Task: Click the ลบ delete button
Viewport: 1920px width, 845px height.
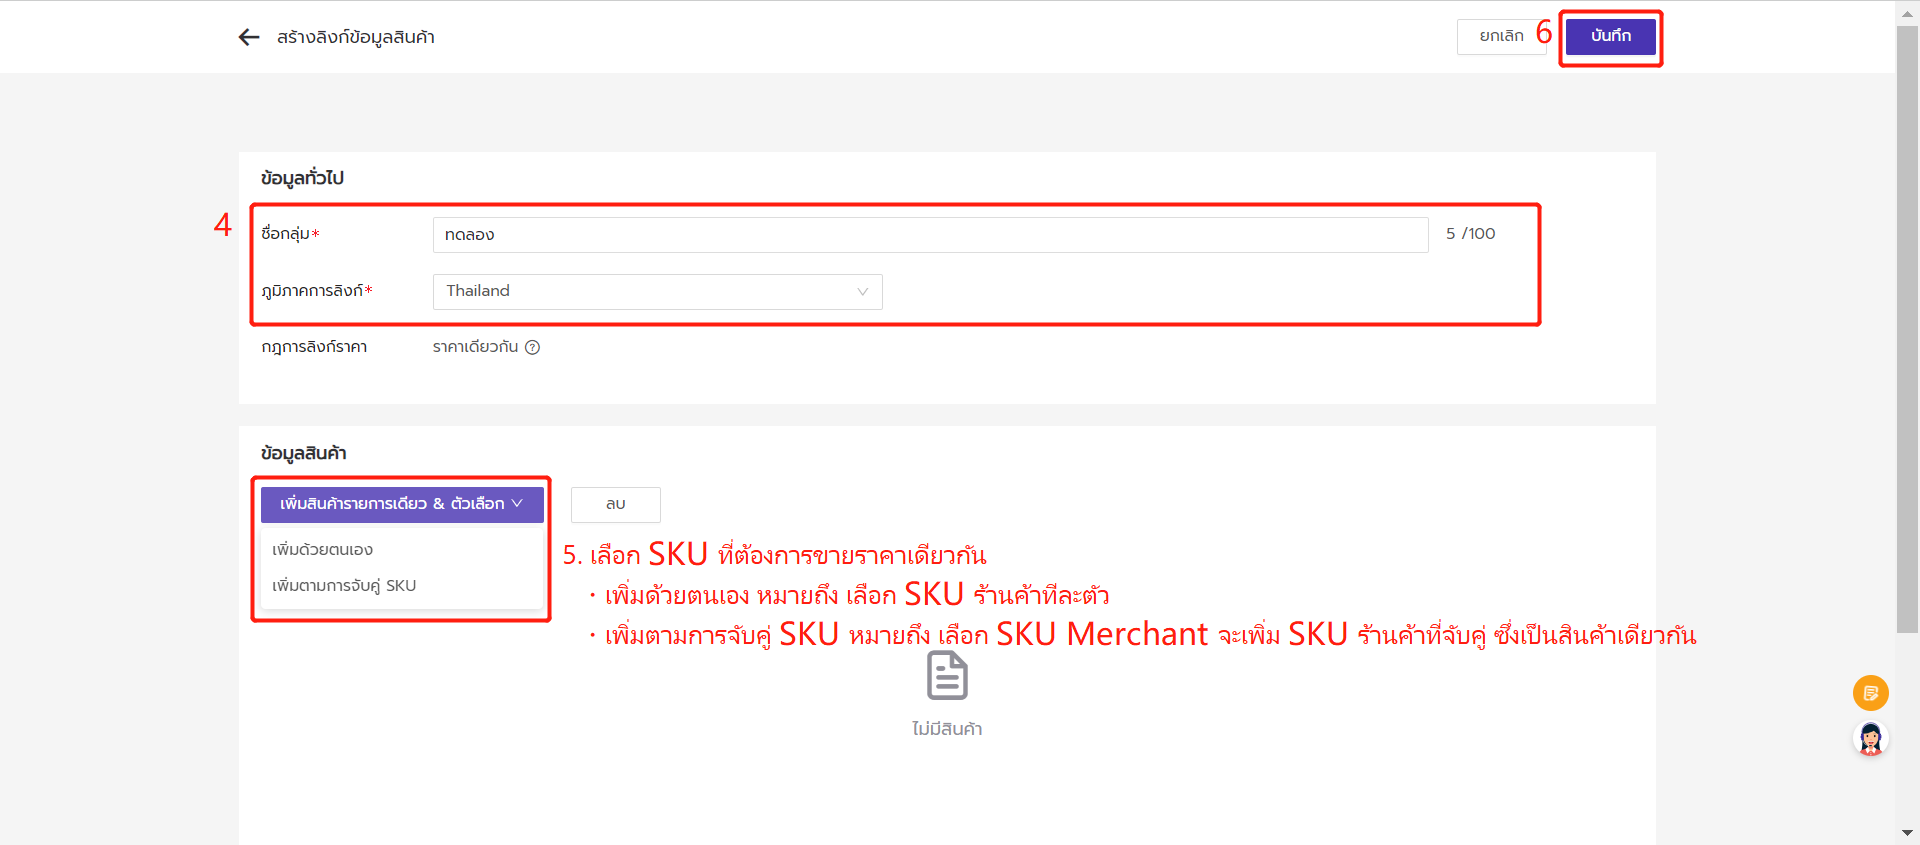Action: coord(615,505)
